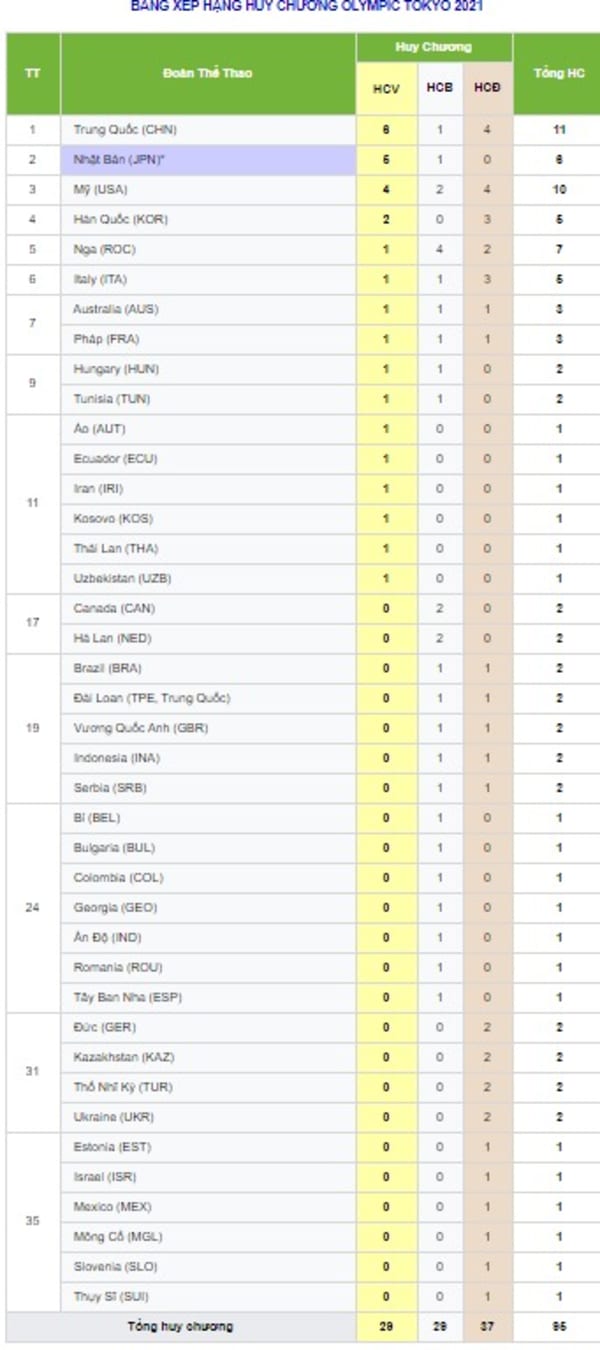Open the Nhật Bản (JPN) team entry
The image size is (600, 1350).
point(118,160)
